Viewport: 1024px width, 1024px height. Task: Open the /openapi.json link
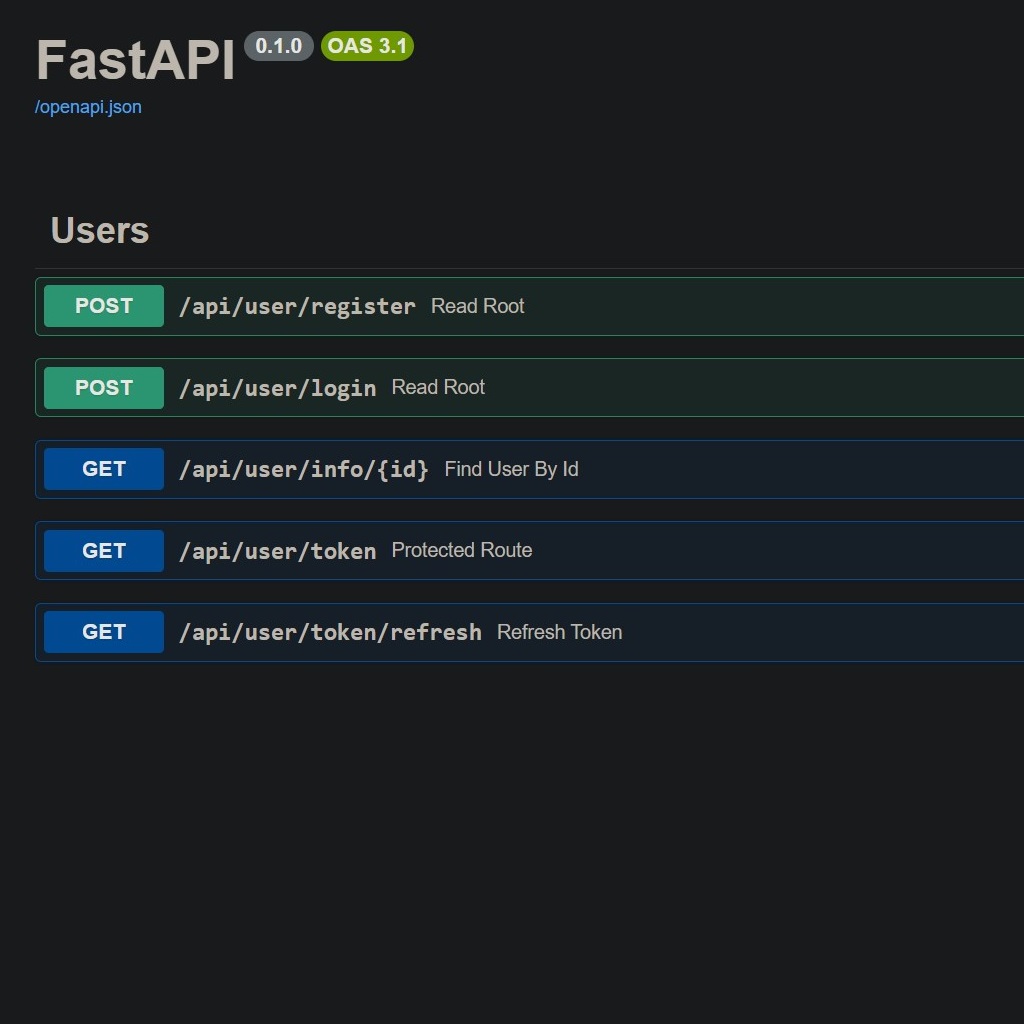pyautogui.click(x=88, y=107)
